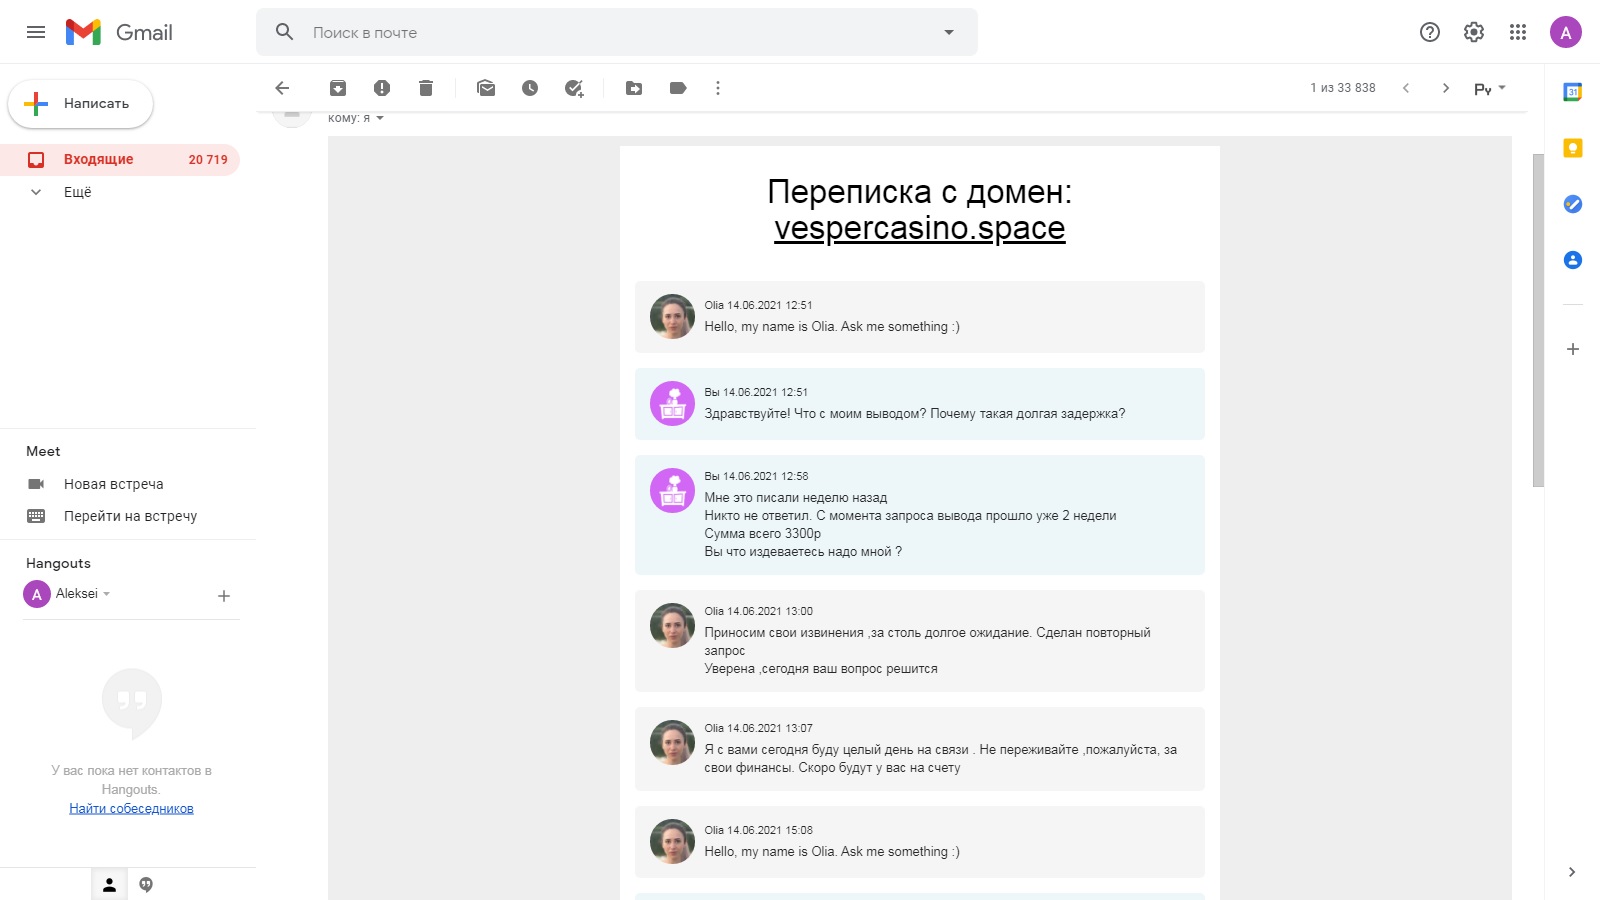Click the 'Уверена ,сегодня ваш вопрос решится' text

pos(821,669)
